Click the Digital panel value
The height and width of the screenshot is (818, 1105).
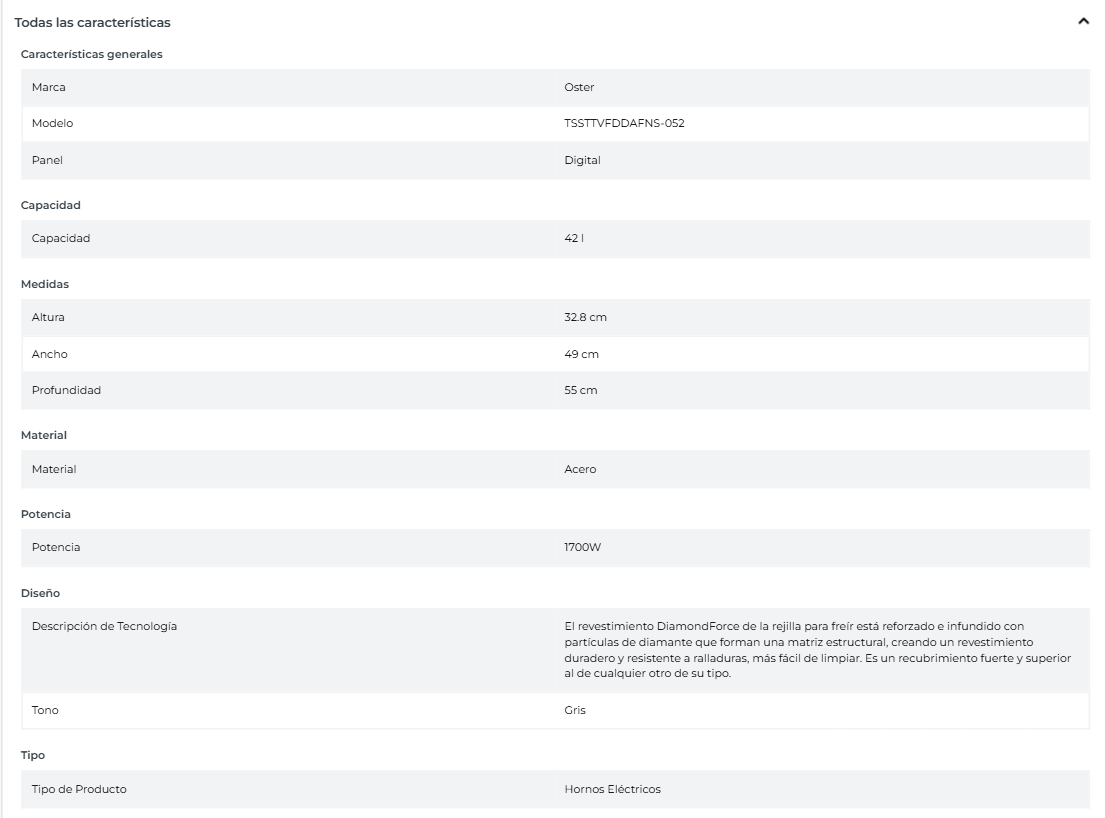582,160
